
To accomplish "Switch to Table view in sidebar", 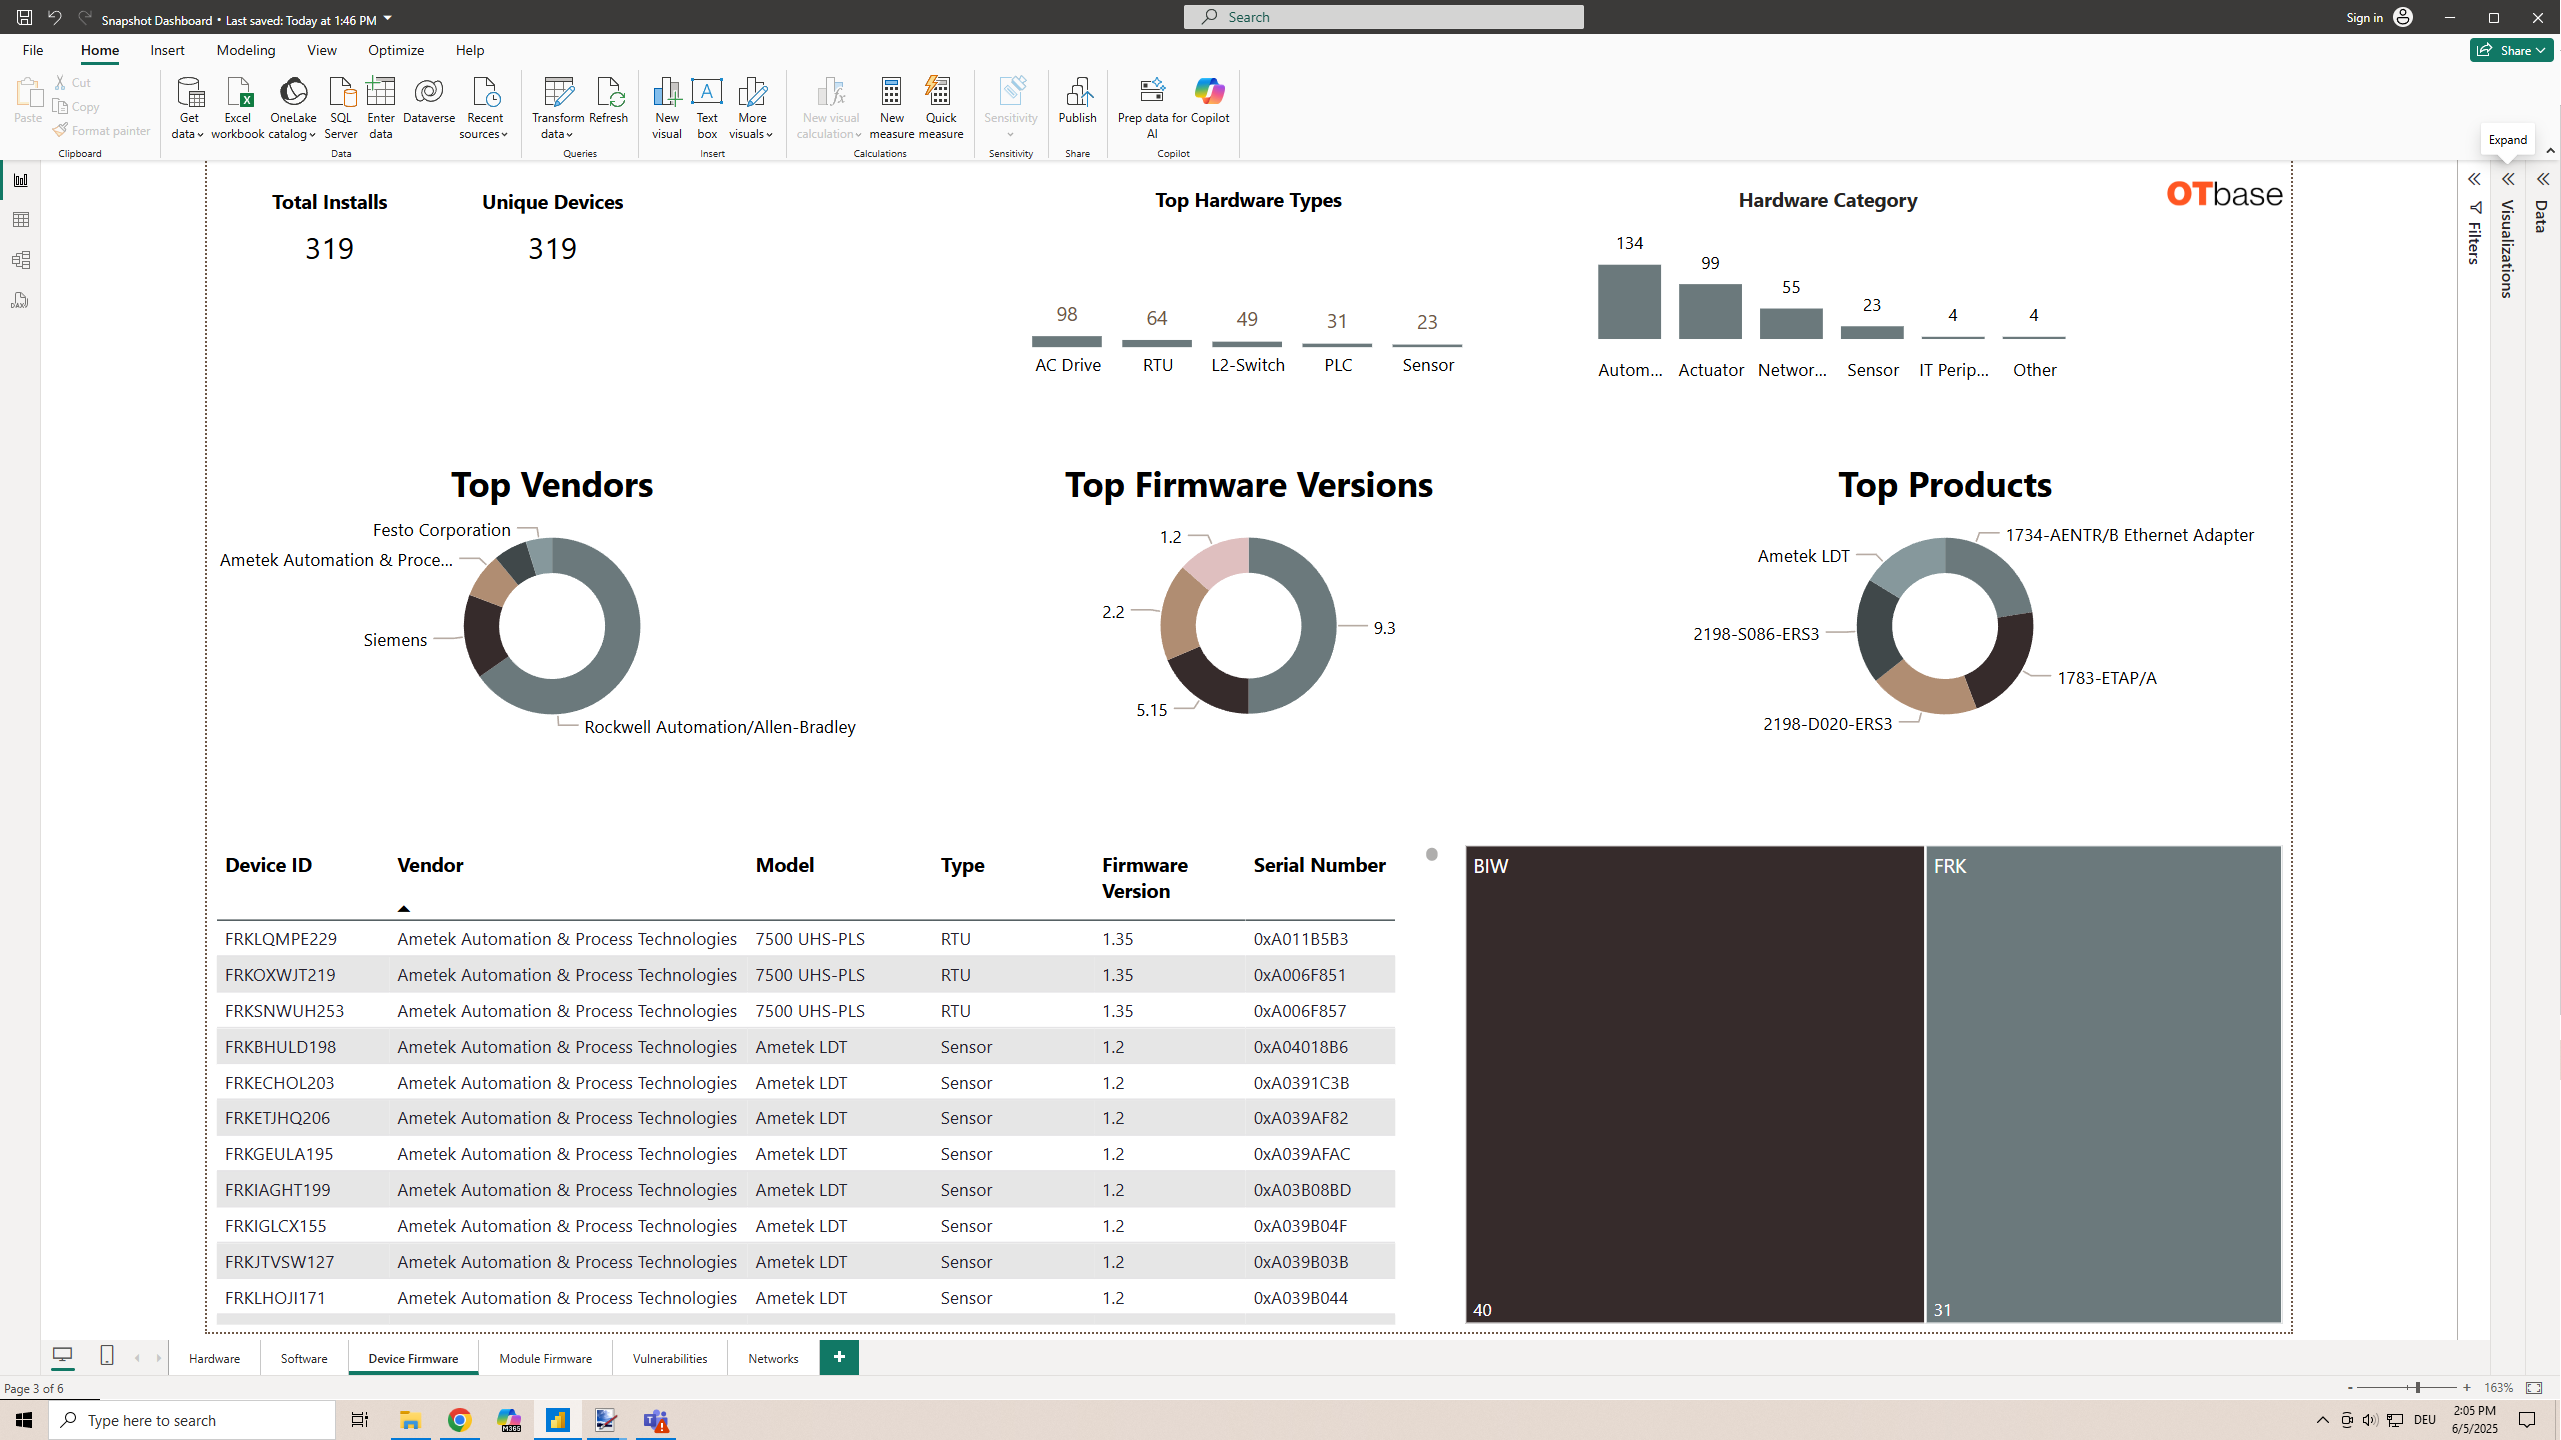I will coord(20,220).
